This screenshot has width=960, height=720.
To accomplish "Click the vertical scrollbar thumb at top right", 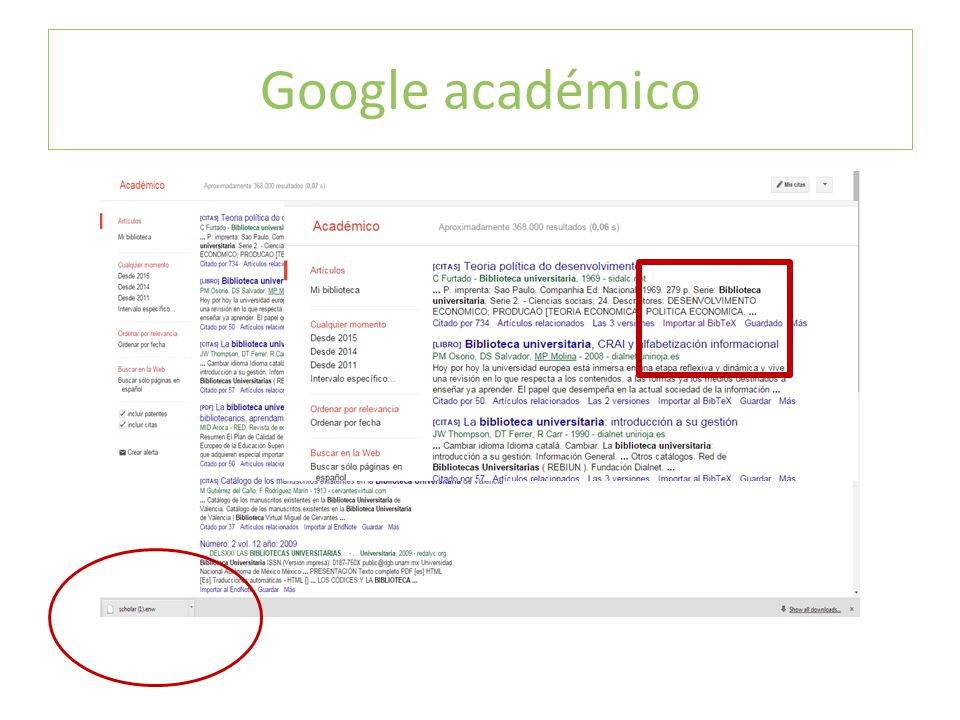I will tap(856, 186).
